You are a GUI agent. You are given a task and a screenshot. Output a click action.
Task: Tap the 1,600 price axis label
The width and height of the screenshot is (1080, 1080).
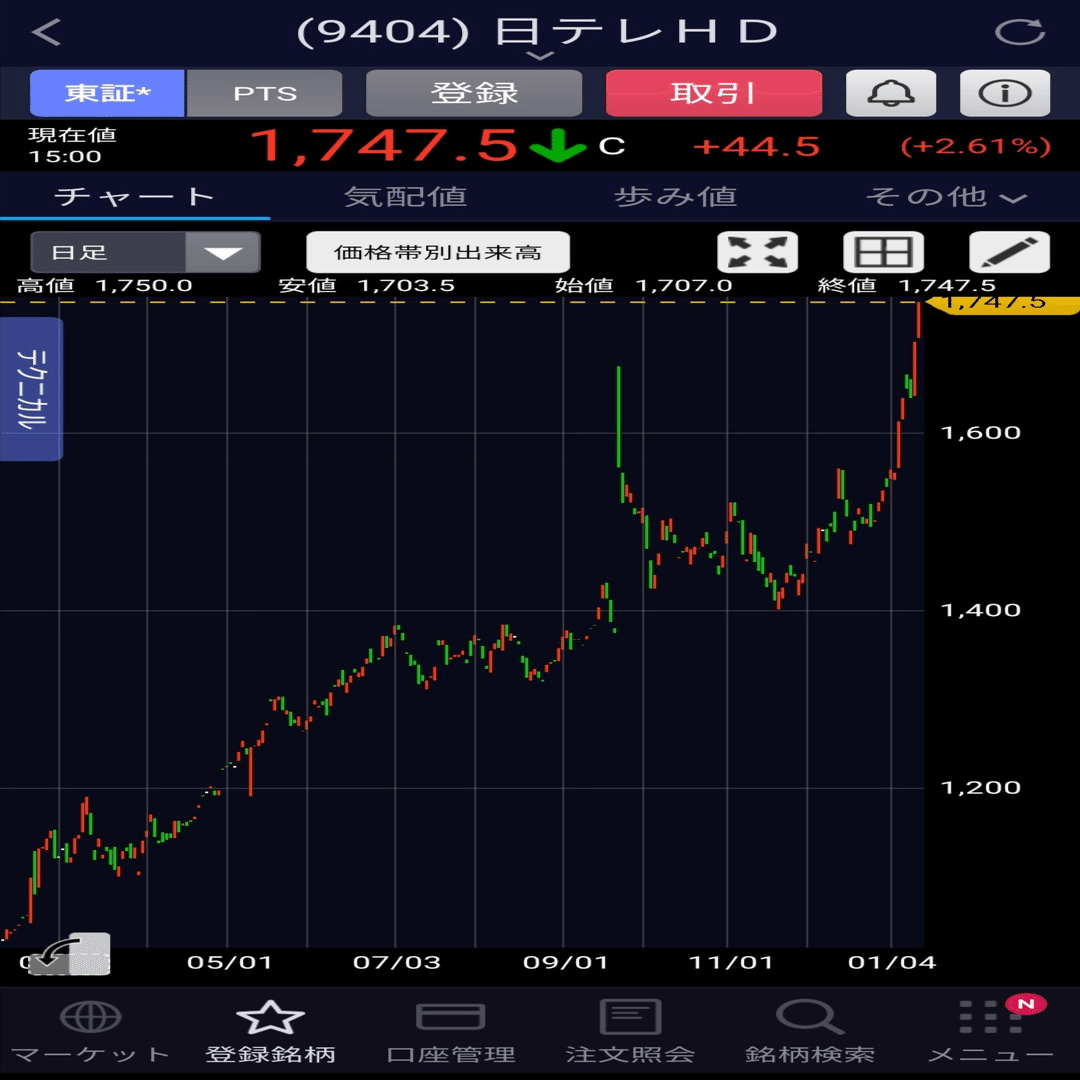(980, 433)
